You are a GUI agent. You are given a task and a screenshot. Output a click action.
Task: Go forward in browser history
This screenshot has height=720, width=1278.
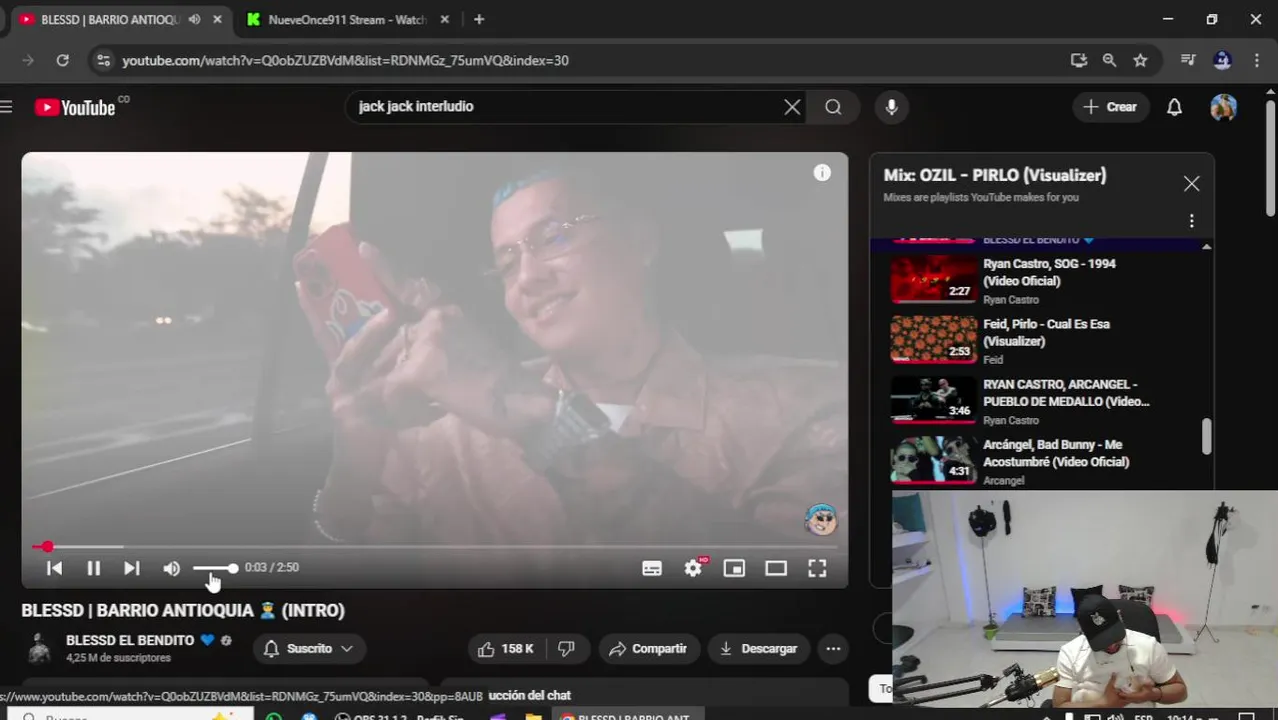[28, 61]
